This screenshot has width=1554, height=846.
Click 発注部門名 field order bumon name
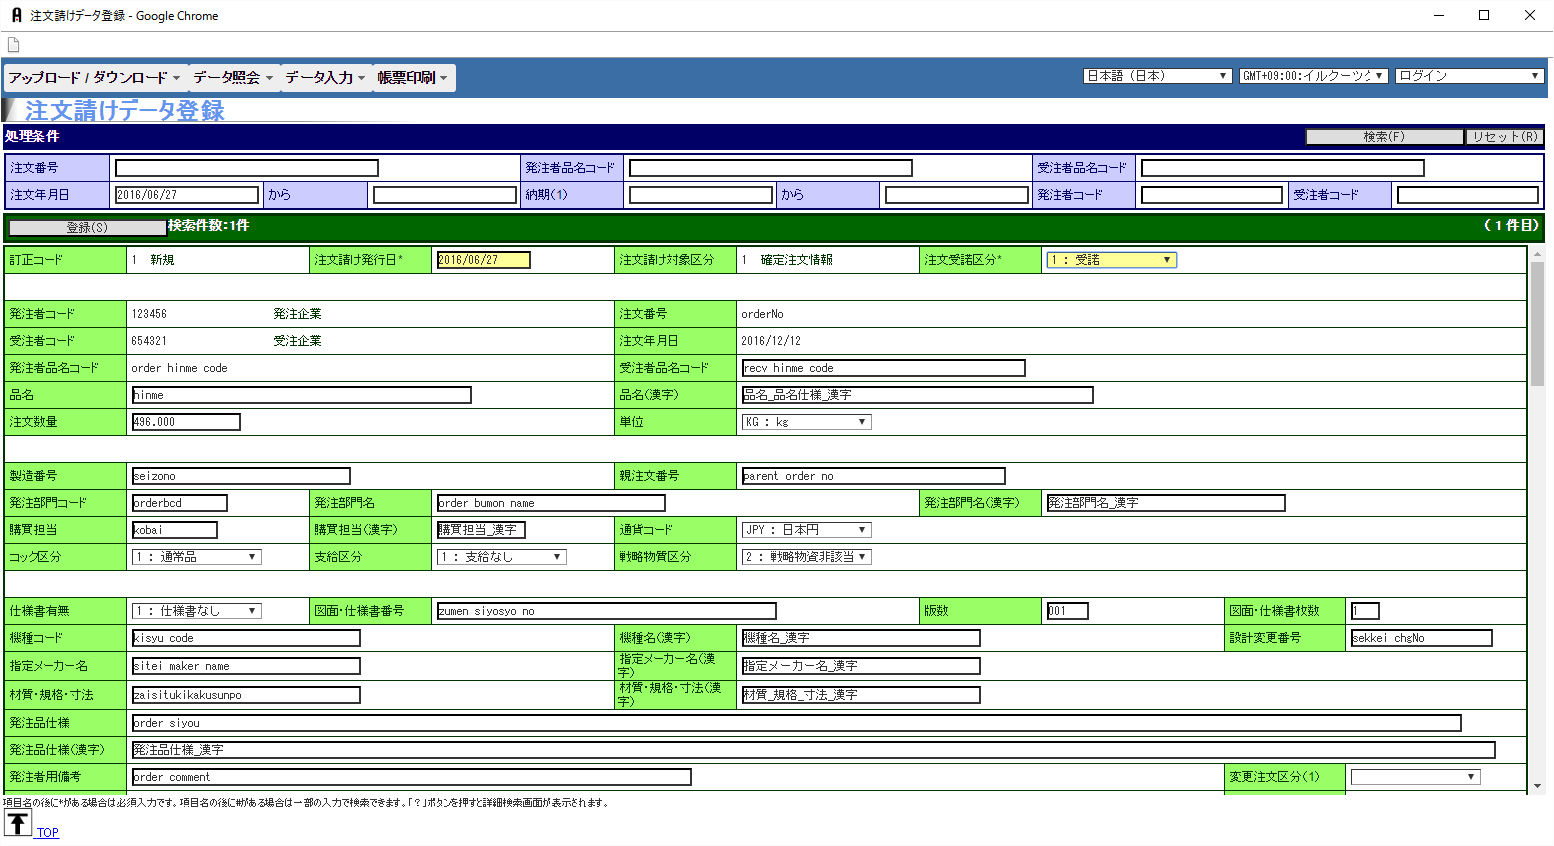pyautogui.click(x=551, y=503)
